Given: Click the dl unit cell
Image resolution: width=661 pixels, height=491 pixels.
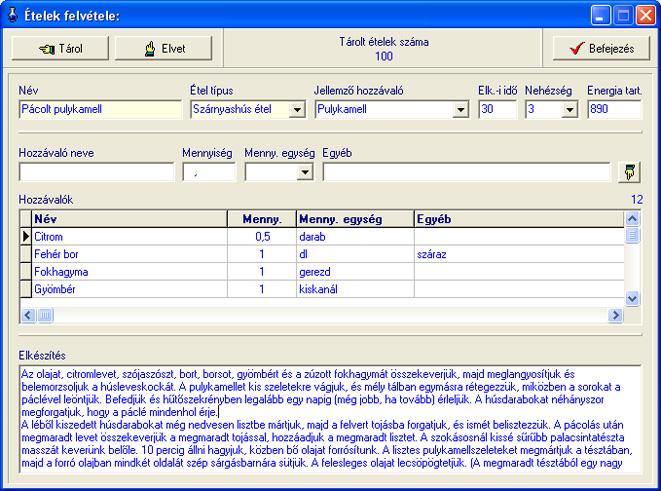Looking at the screenshot, I should pos(355,254).
